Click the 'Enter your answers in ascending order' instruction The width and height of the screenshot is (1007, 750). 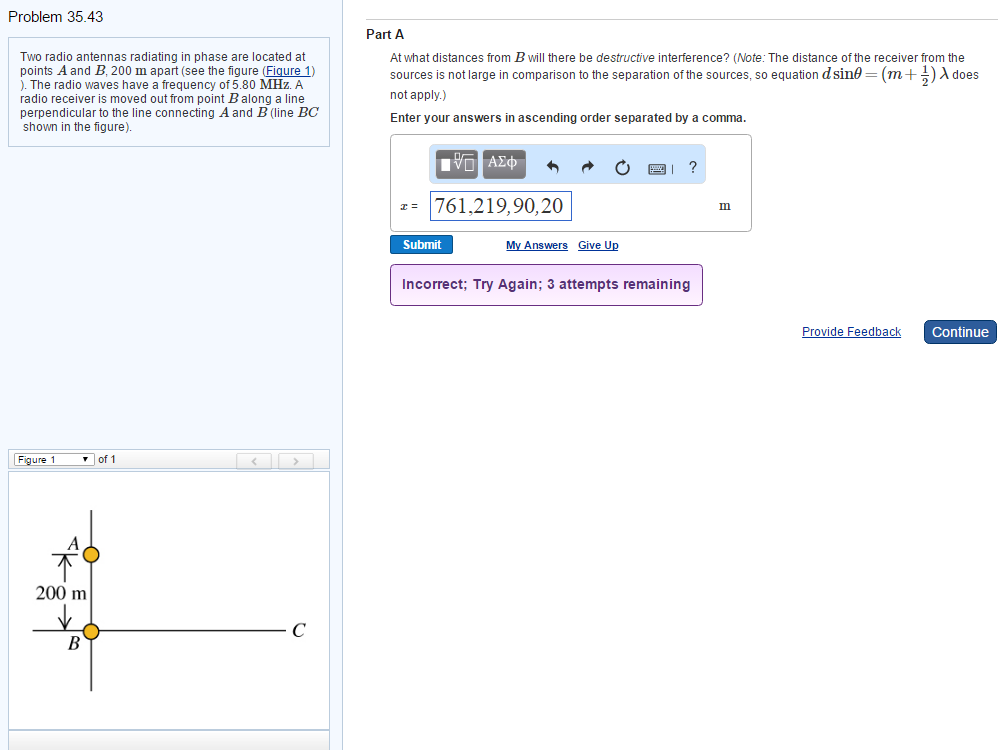coord(568,118)
